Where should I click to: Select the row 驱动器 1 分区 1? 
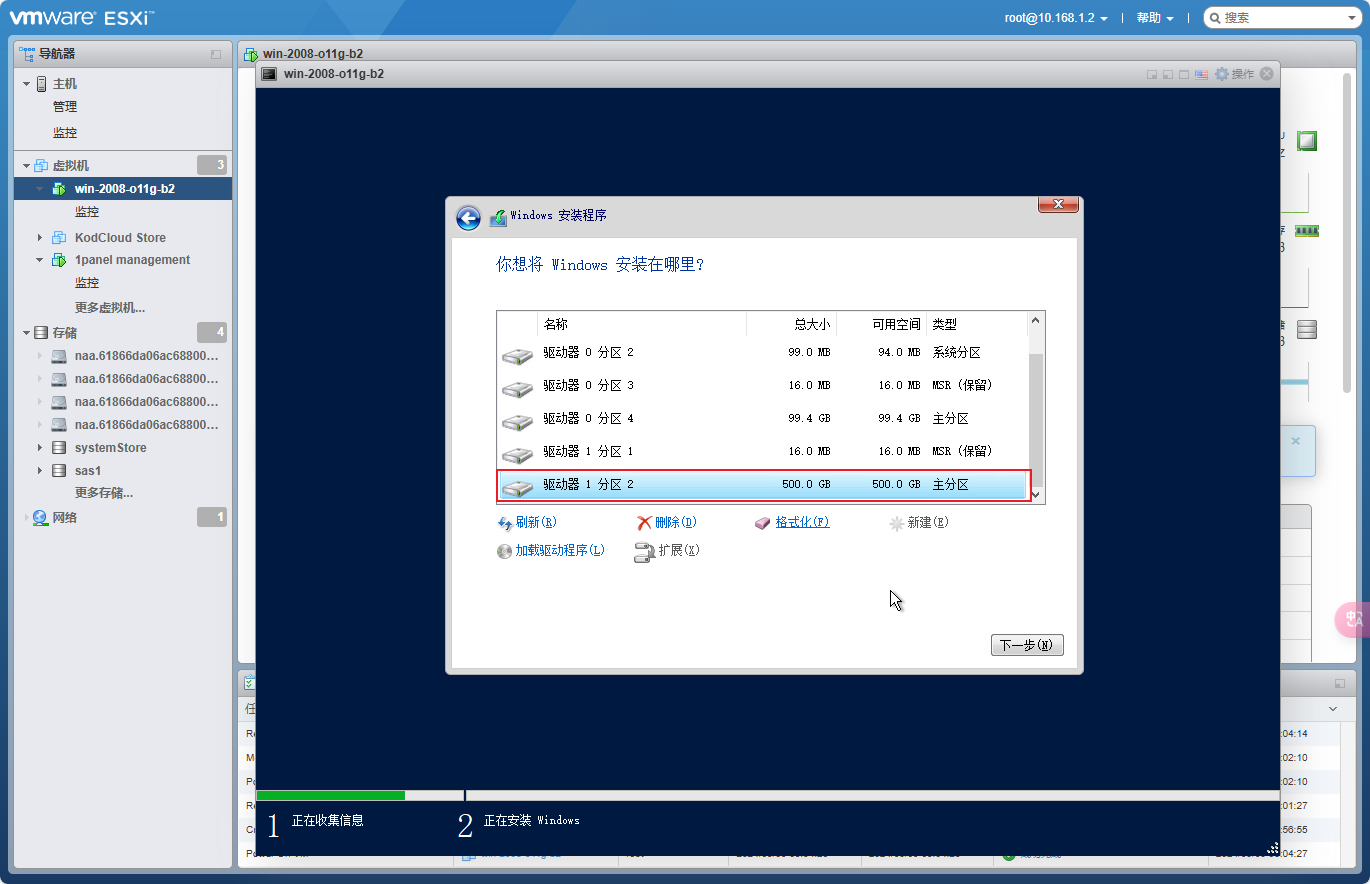tap(762, 452)
